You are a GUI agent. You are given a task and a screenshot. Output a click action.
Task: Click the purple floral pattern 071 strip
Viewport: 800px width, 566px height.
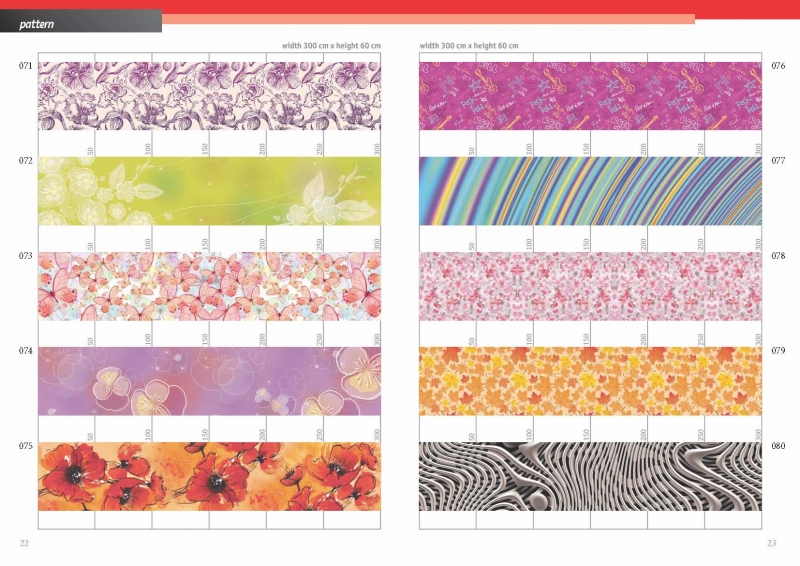pos(209,96)
